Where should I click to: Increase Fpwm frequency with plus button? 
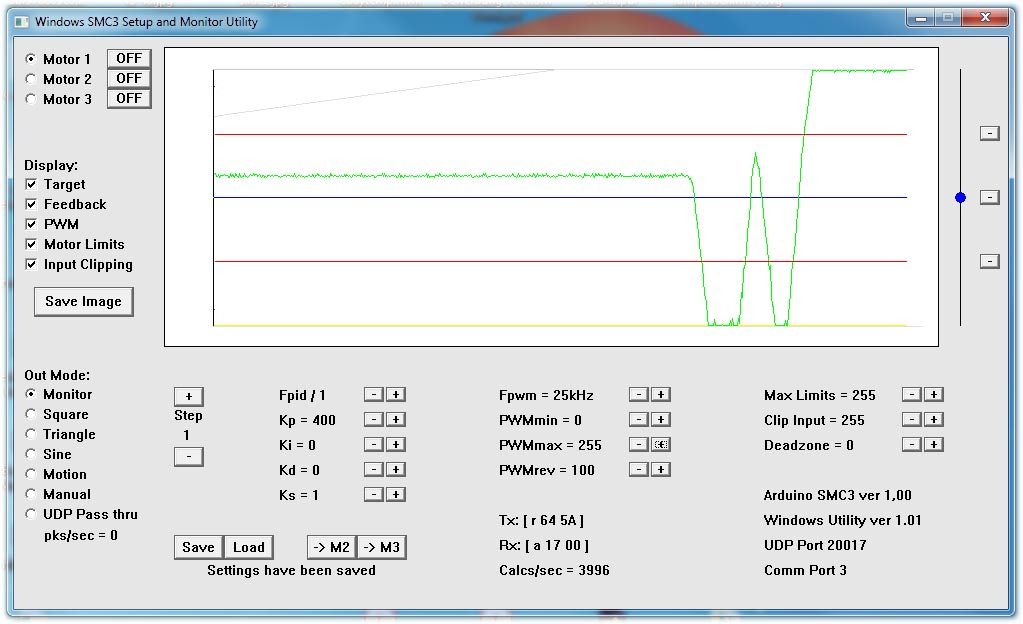661,395
